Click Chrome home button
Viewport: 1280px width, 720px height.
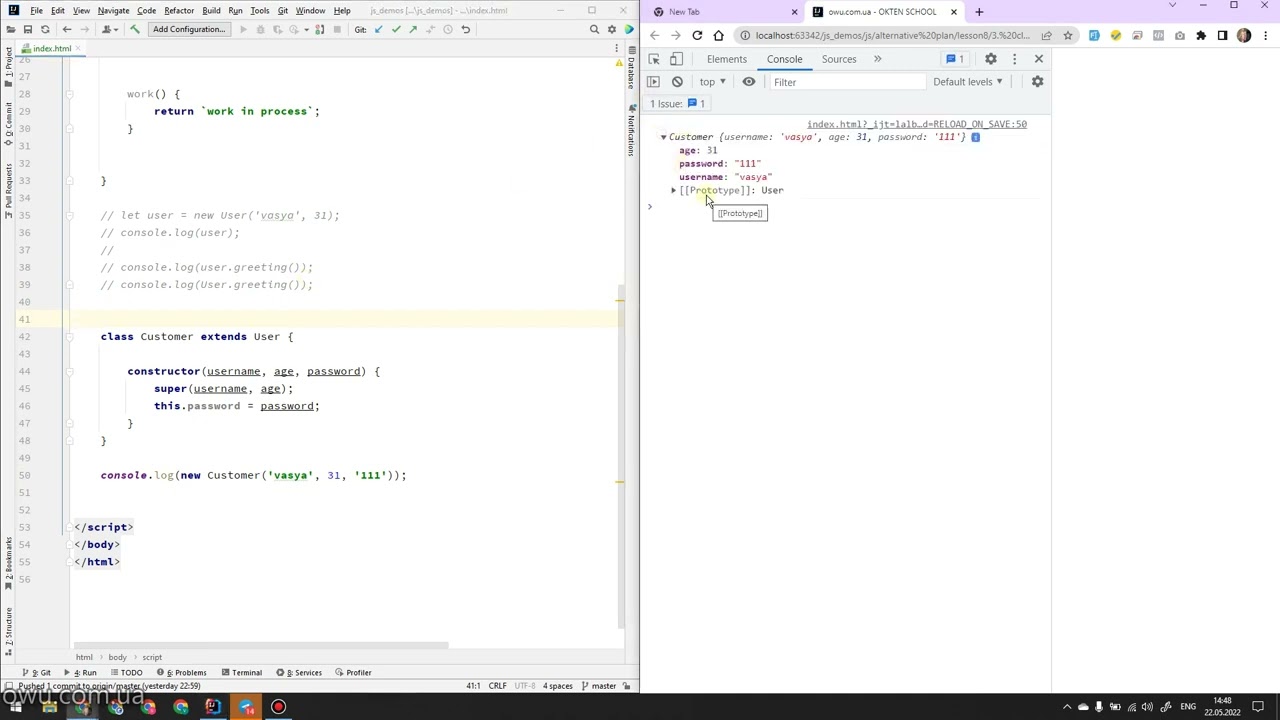click(x=718, y=35)
